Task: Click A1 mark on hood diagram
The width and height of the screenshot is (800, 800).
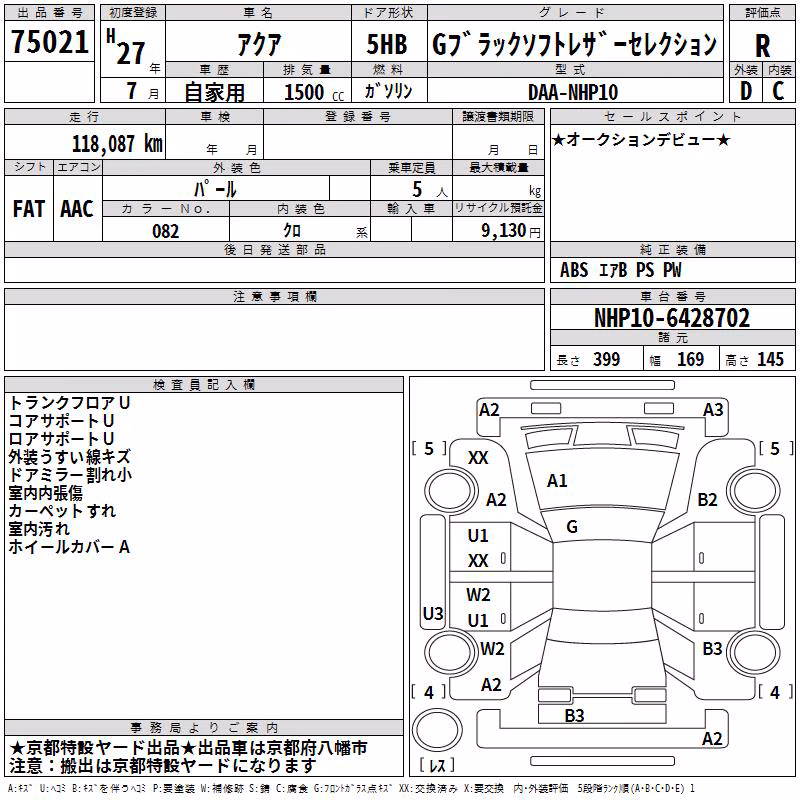Action: (557, 481)
